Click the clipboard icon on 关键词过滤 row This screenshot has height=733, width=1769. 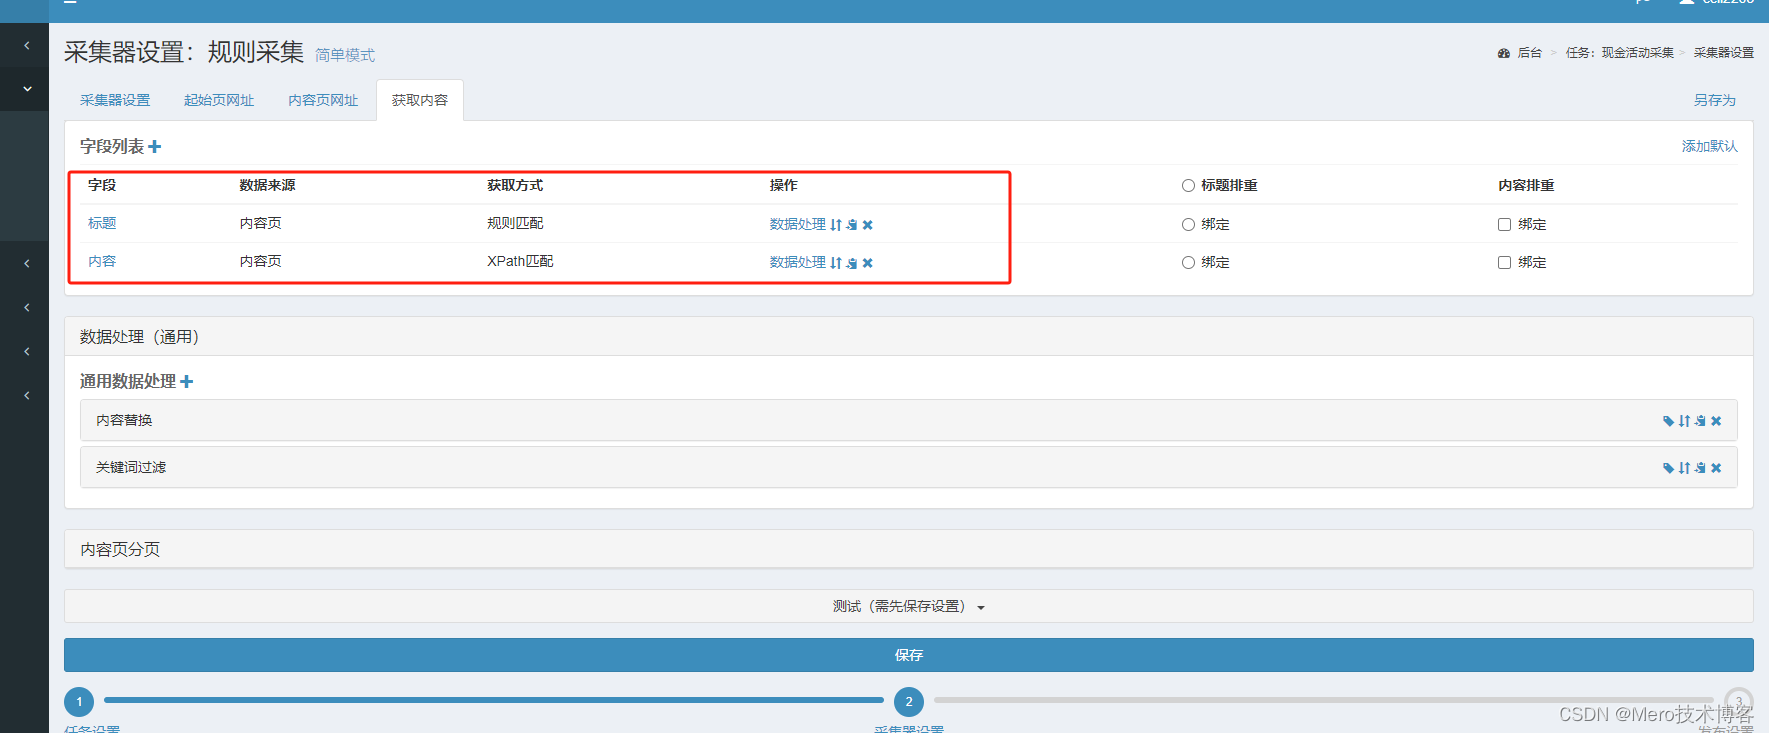1700,468
